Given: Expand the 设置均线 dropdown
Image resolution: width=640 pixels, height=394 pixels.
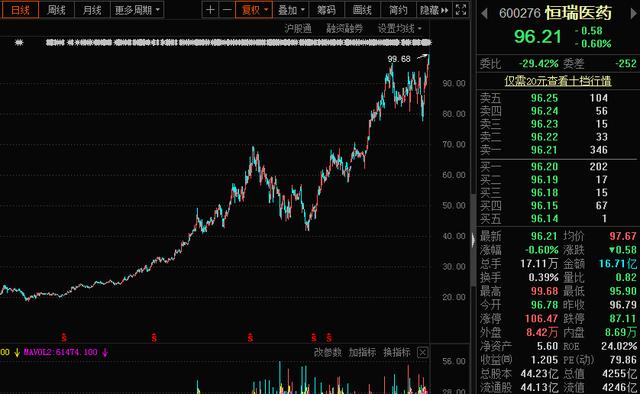Looking at the screenshot, I should tap(400, 29).
